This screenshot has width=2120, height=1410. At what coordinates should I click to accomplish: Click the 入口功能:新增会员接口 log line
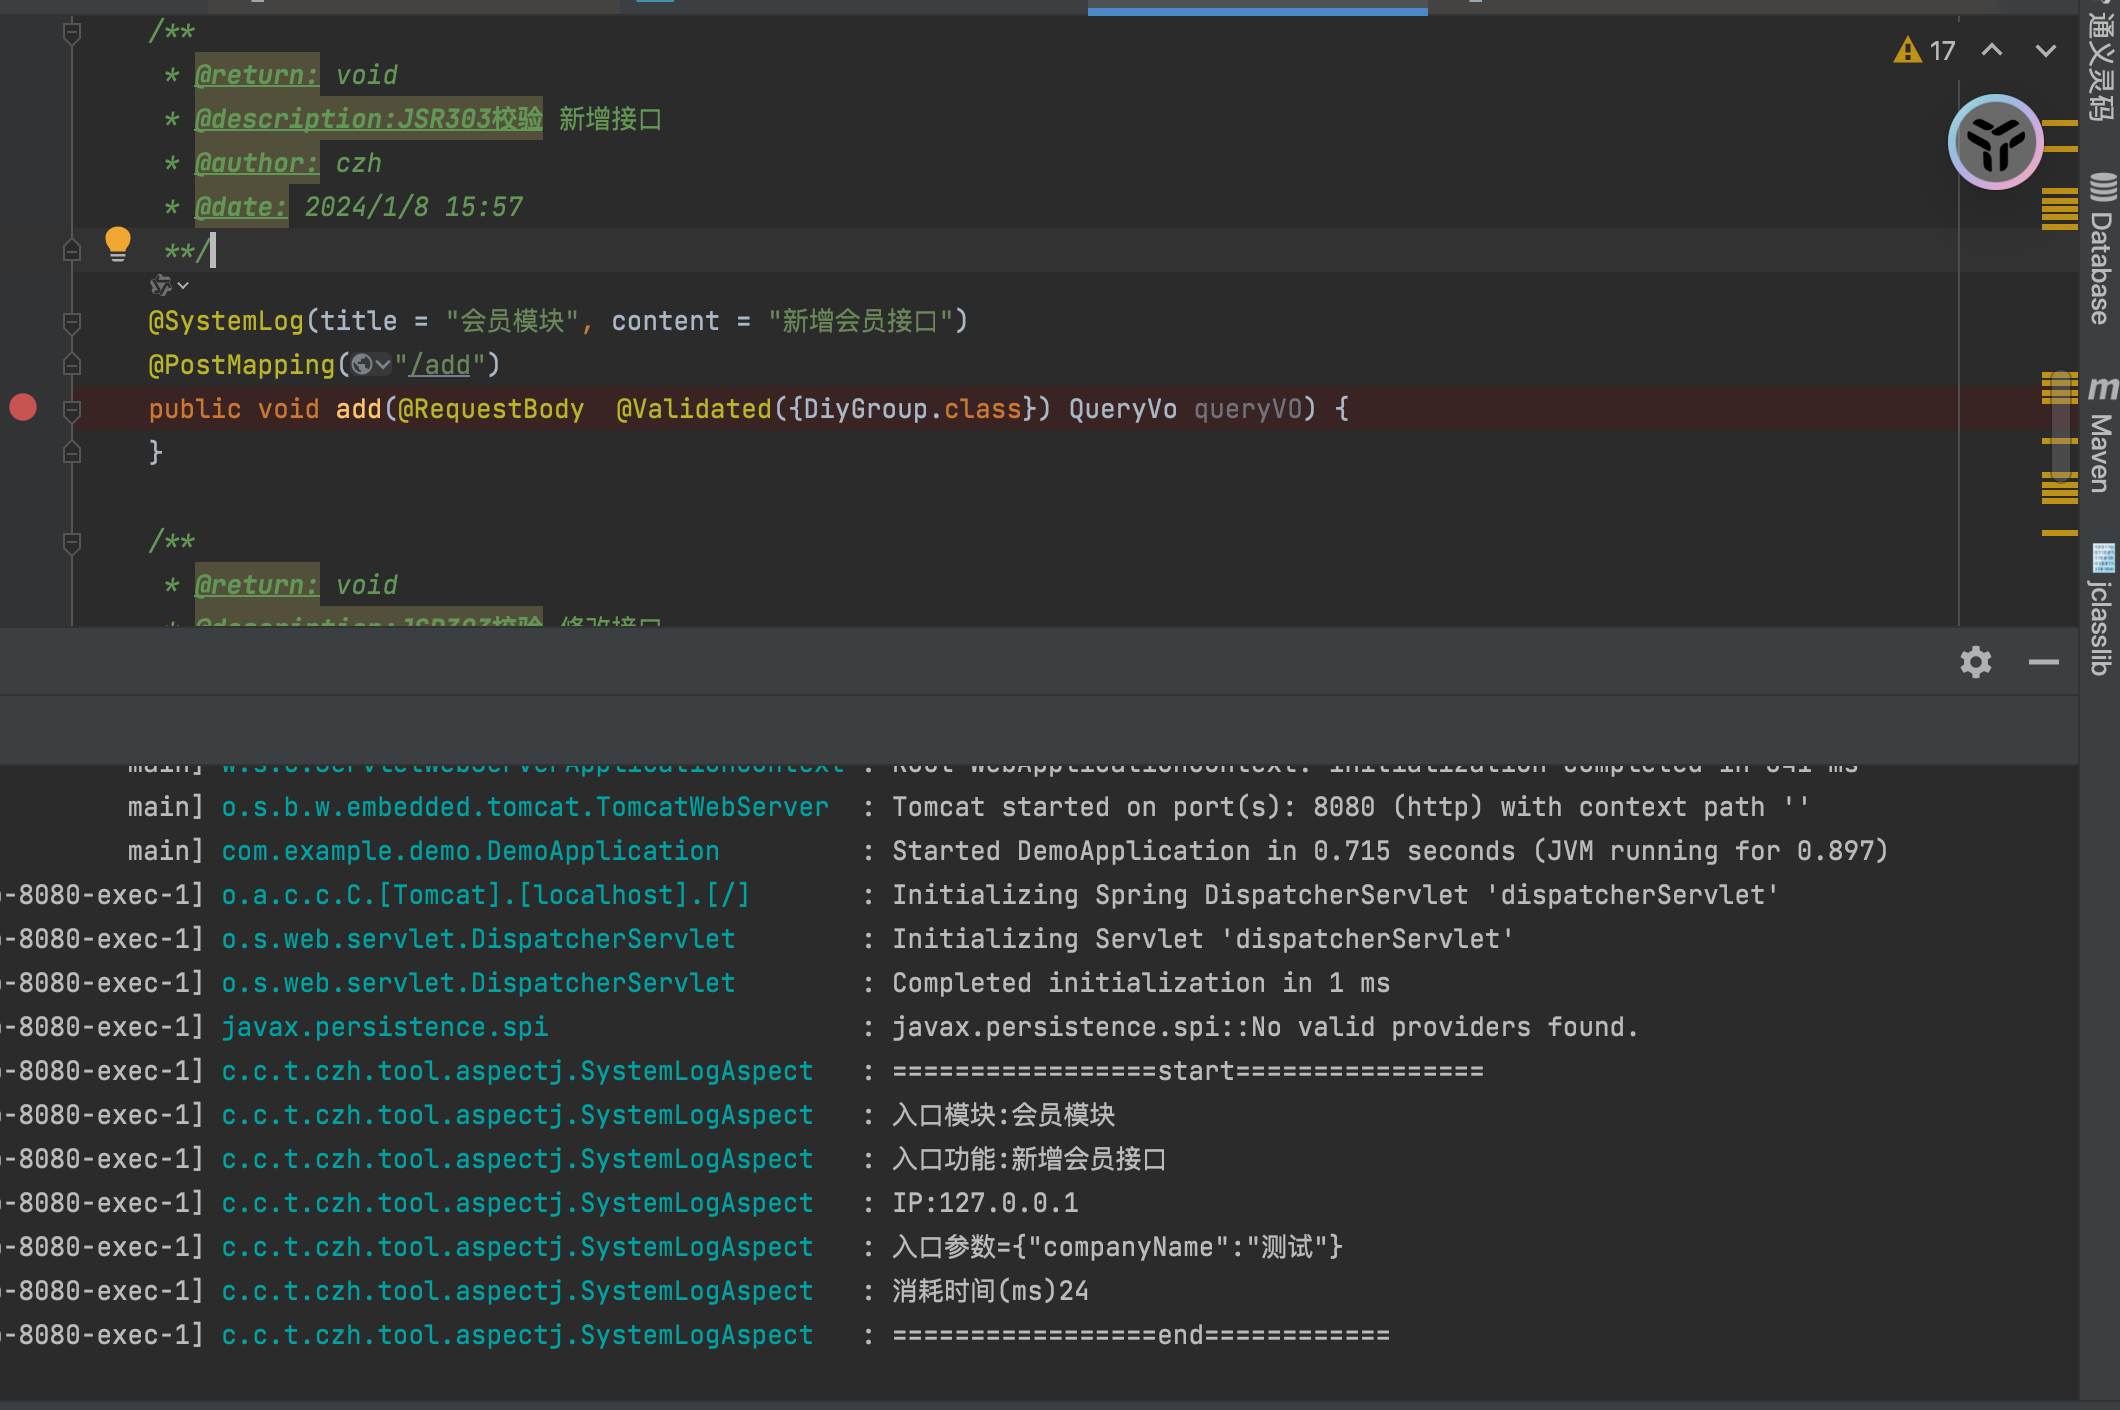pos(1029,1159)
